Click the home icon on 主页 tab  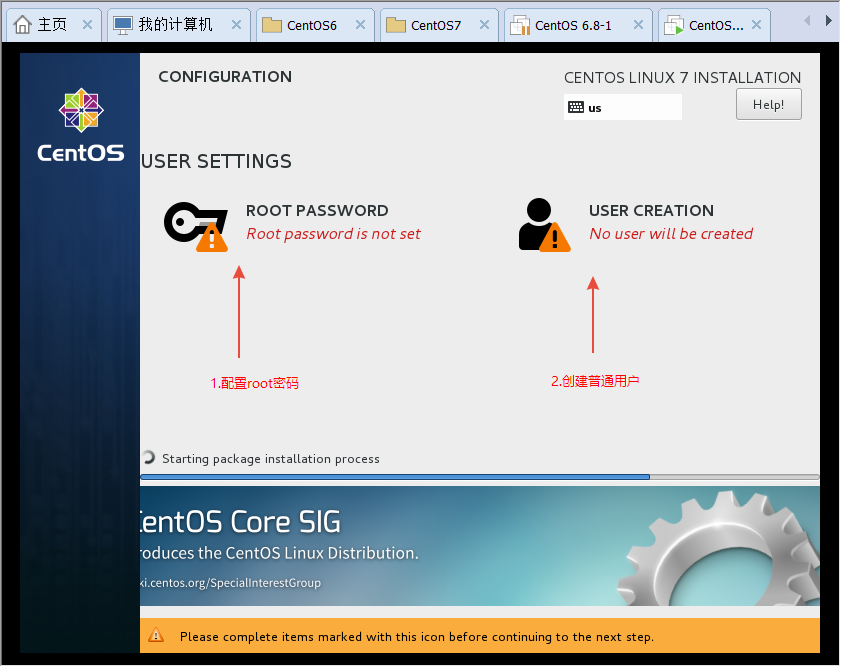(x=23, y=25)
